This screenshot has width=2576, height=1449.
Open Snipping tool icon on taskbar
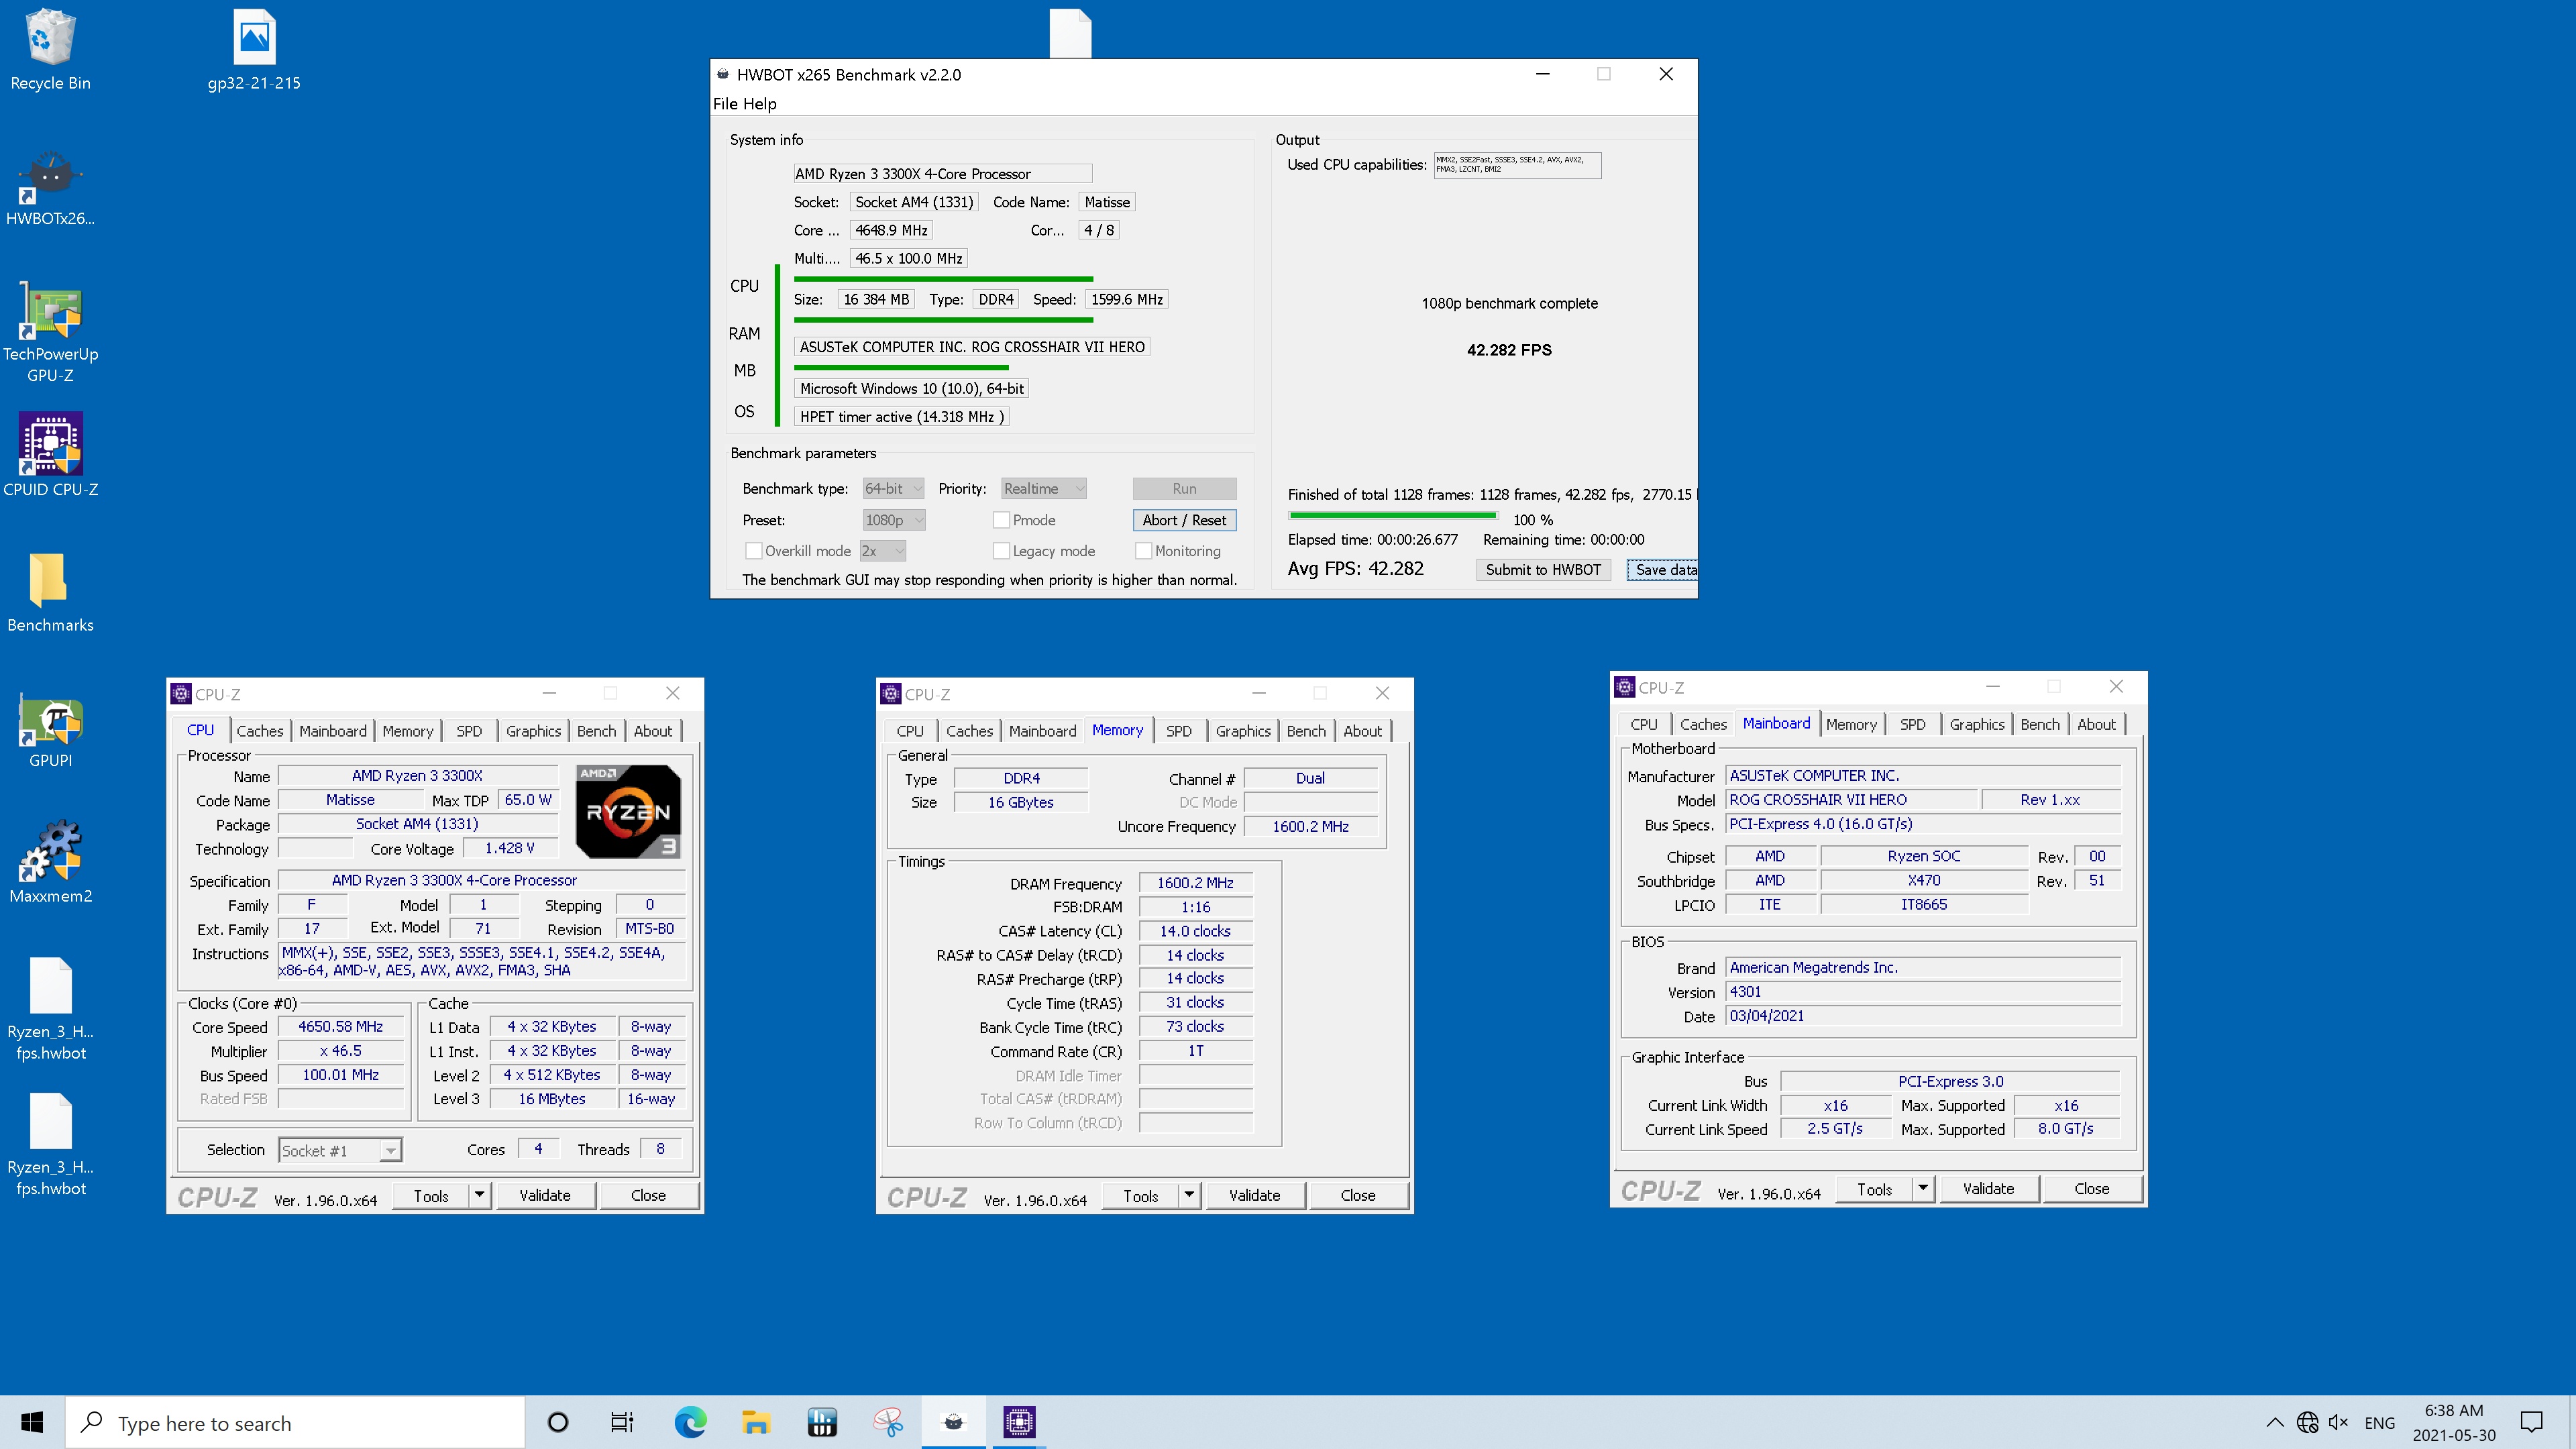point(888,1422)
